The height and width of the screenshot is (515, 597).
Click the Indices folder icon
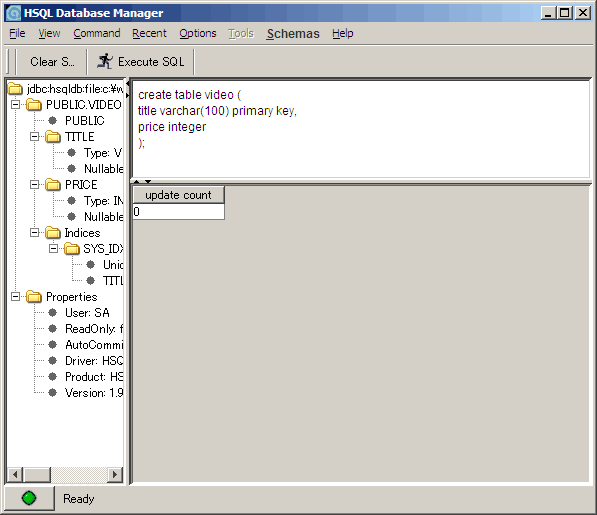point(53,233)
